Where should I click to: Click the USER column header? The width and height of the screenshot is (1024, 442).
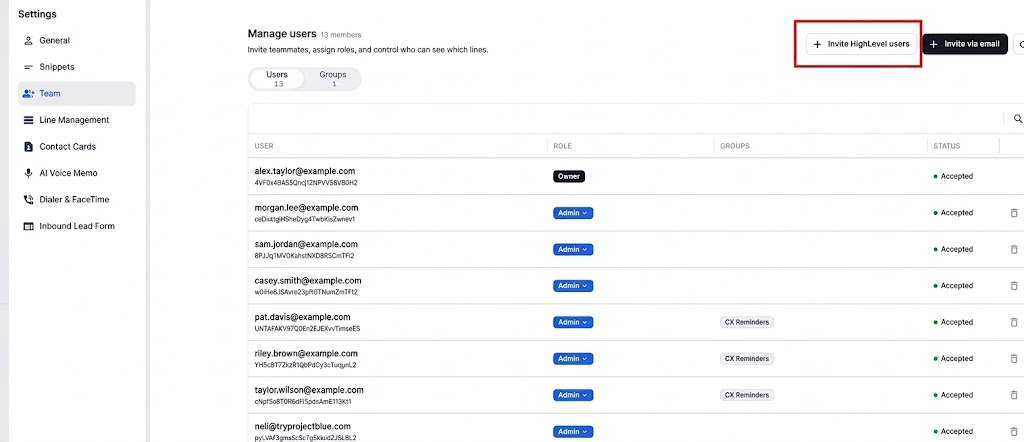tap(264, 146)
